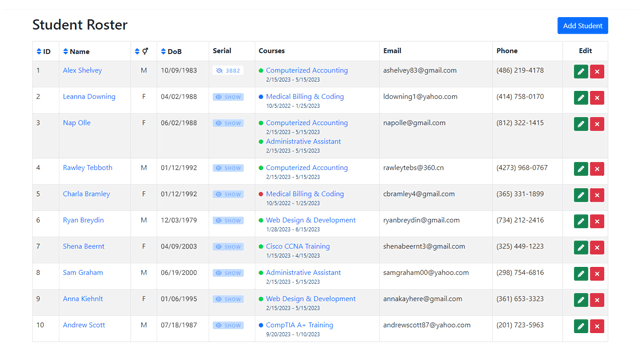The image size is (640, 360).
Task: Delete Andrew Scott with red X icon
Action: (x=597, y=326)
